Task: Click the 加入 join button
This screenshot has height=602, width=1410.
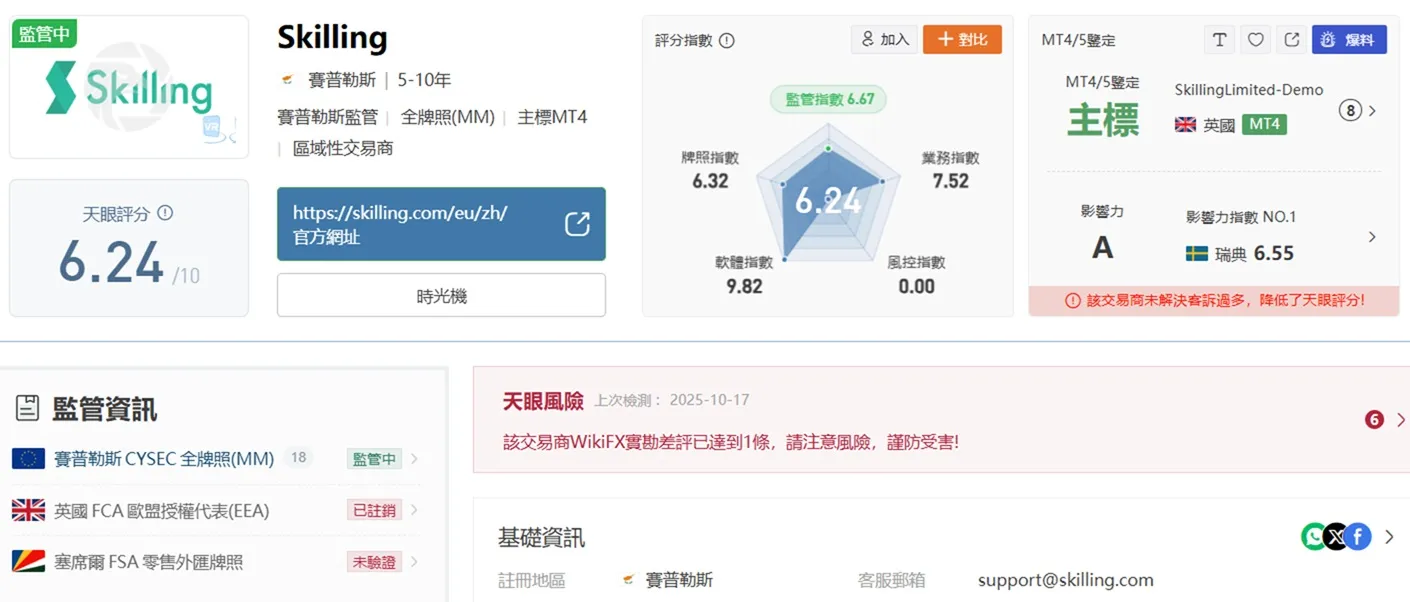Action: point(884,40)
